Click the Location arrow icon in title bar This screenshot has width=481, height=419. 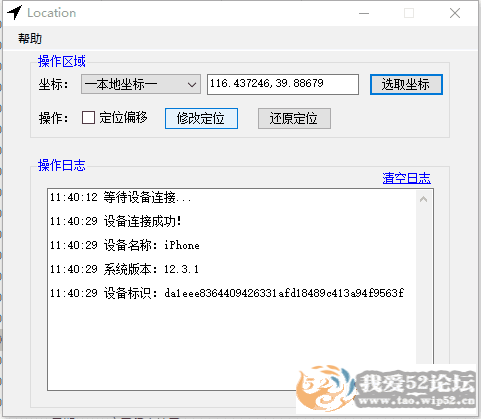click(15, 13)
